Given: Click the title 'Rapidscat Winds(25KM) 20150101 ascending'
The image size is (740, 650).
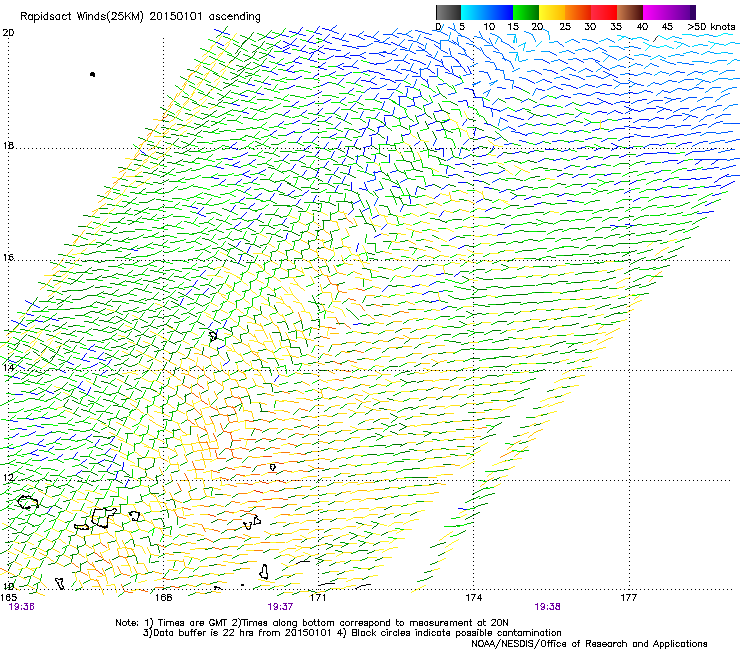Looking at the screenshot, I should tap(140, 17).
